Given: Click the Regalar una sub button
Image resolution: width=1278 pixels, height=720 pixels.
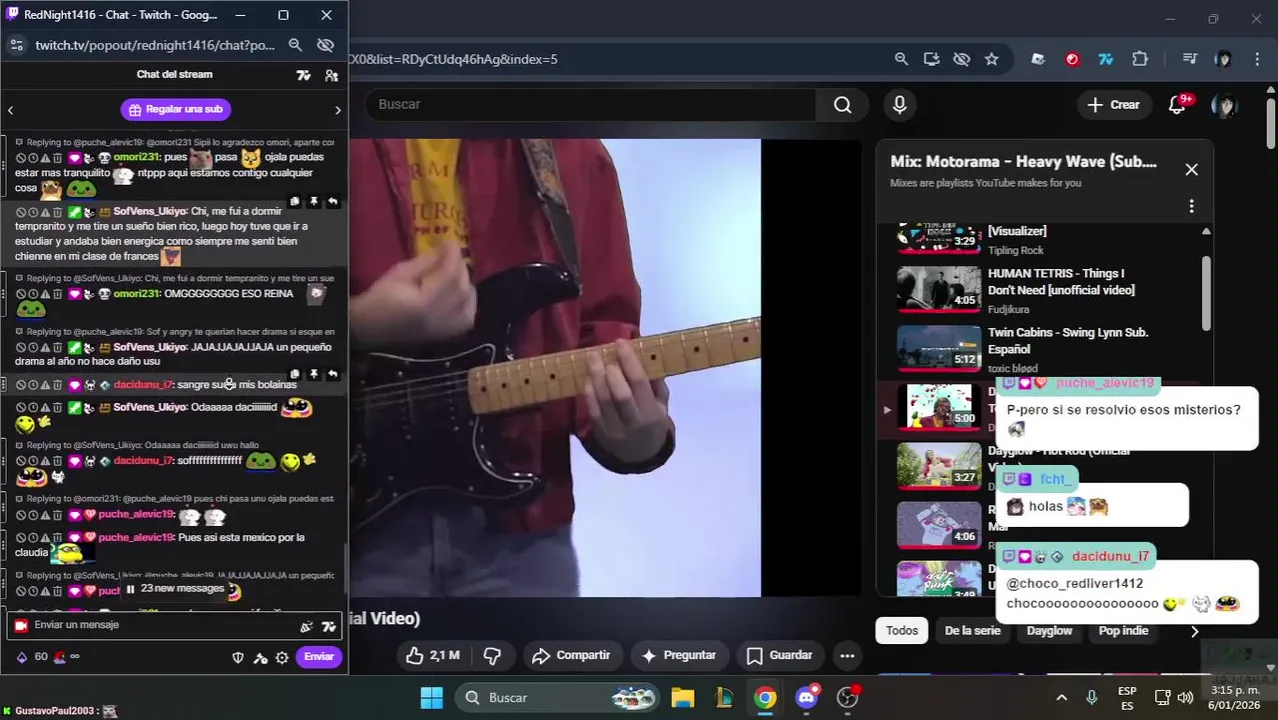Looking at the screenshot, I should [x=176, y=109].
